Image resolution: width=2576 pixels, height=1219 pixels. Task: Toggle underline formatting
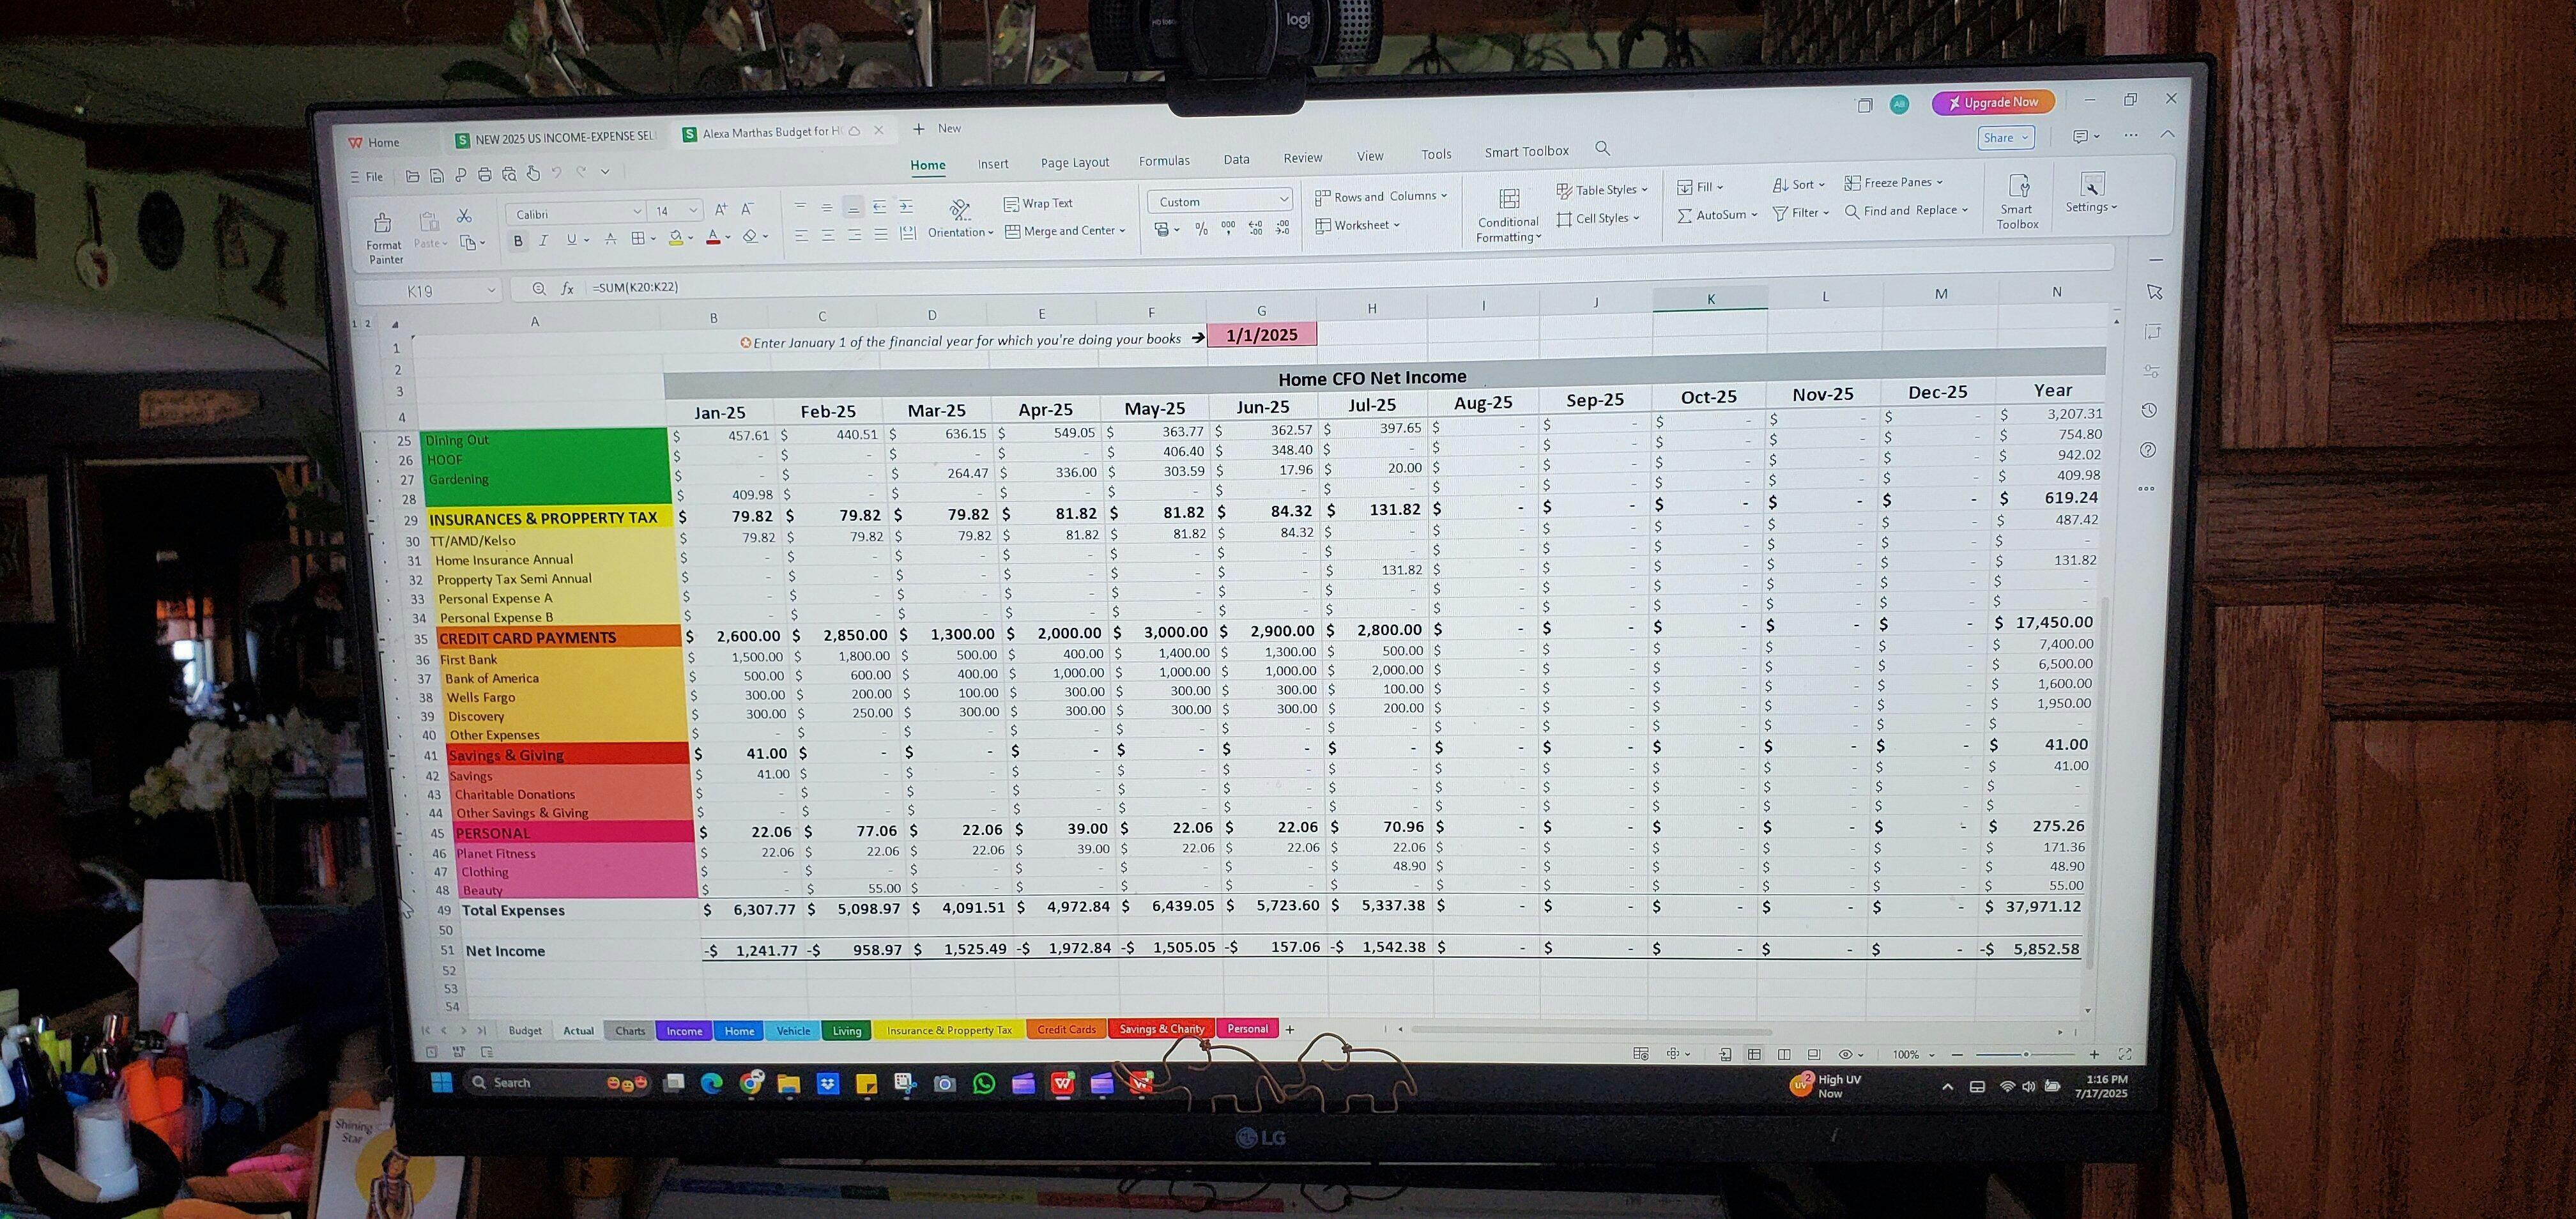pyautogui.click(x=571, y=240)
